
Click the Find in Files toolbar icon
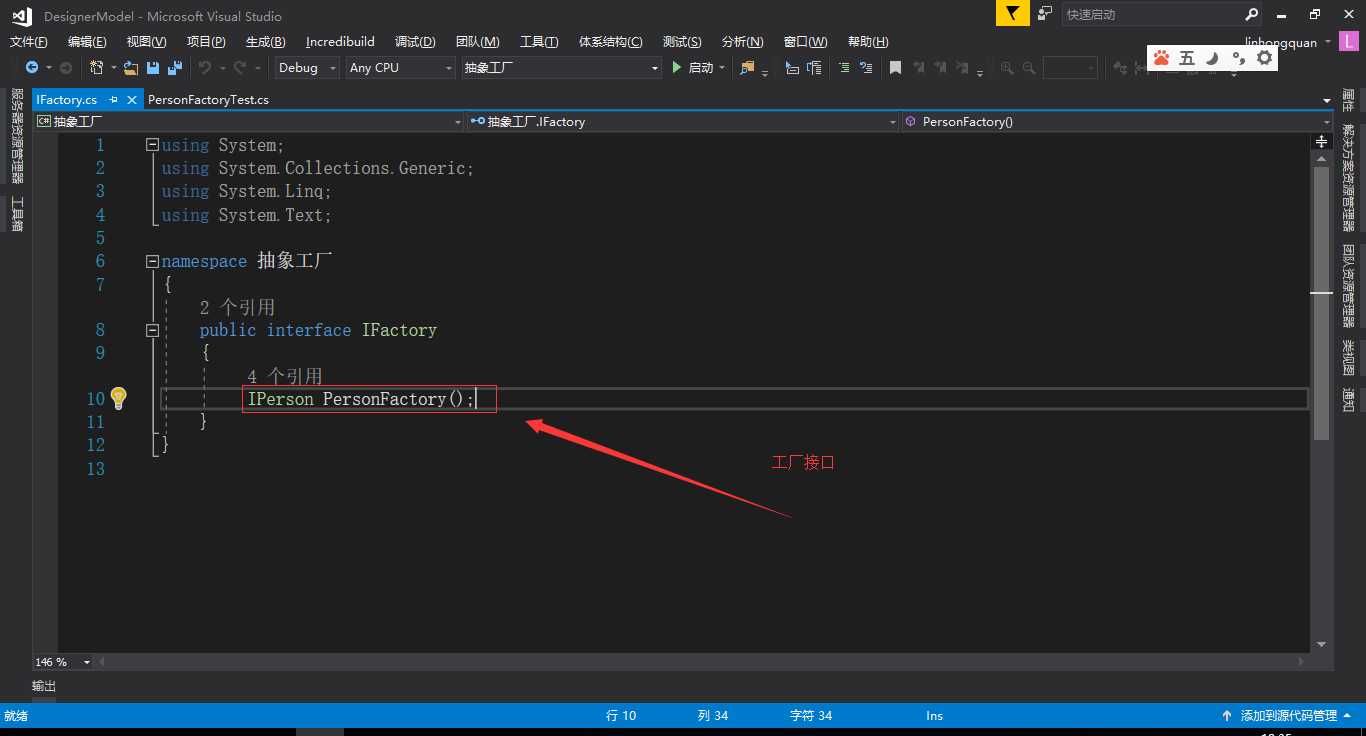click(747, 67)
